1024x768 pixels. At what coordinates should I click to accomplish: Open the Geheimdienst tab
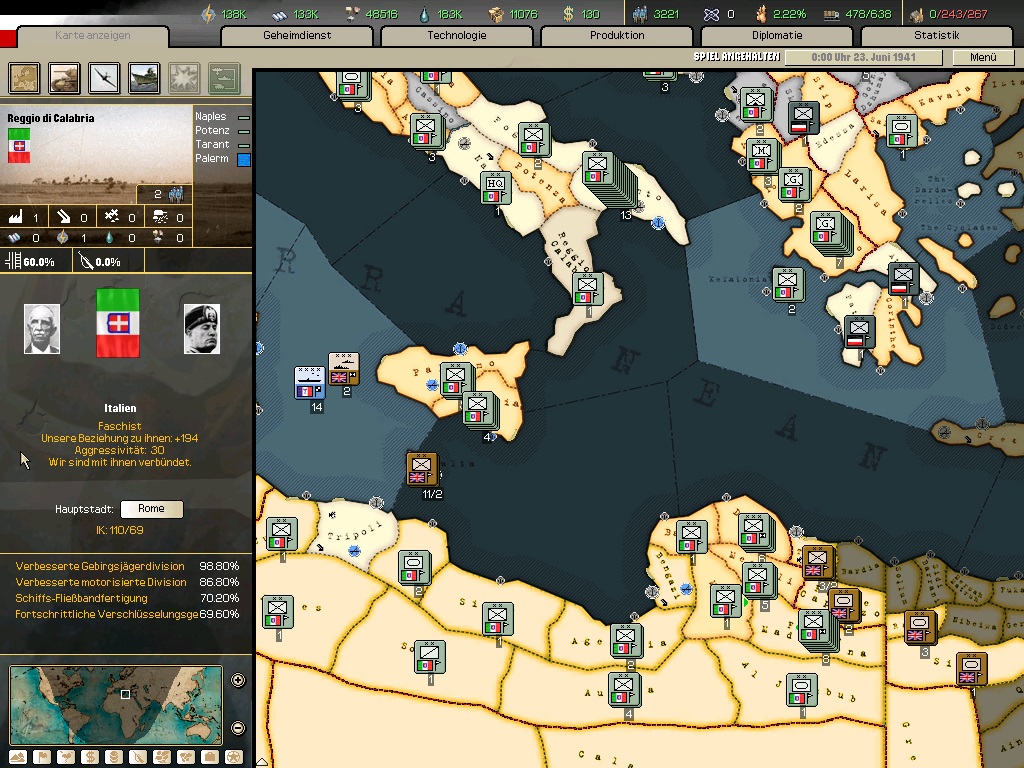click(297, 36)
